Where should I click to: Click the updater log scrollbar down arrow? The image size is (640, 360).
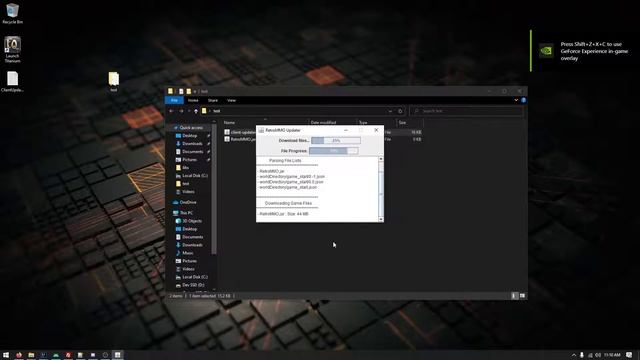coord(381,220)
